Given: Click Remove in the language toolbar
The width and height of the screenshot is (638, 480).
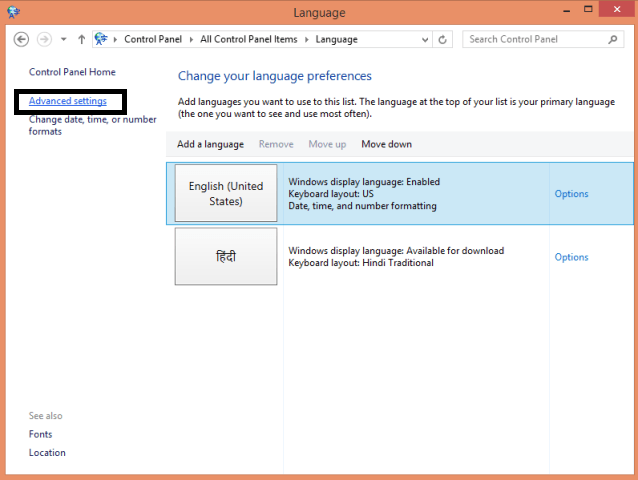Looking at the screenshot, I should pos(276,144).
